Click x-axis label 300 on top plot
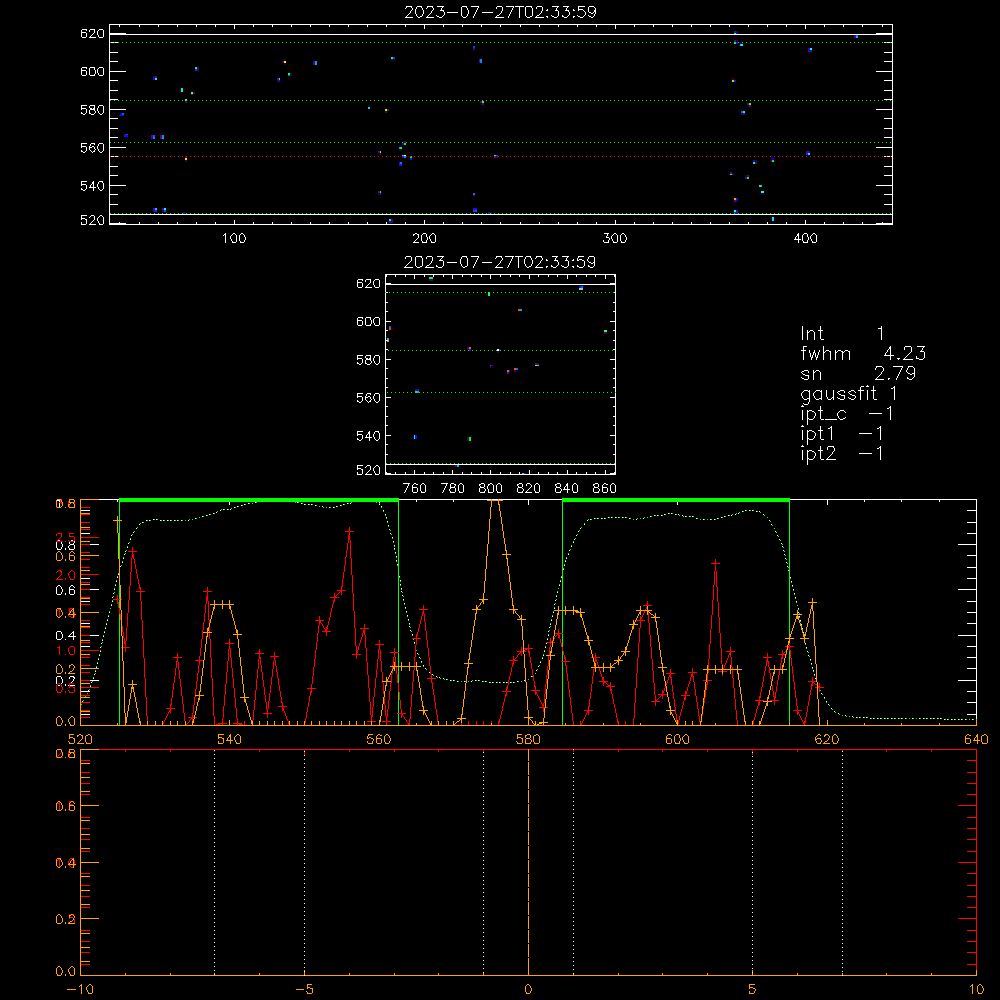This screenshot has width=1000, height=1000. 615,239
